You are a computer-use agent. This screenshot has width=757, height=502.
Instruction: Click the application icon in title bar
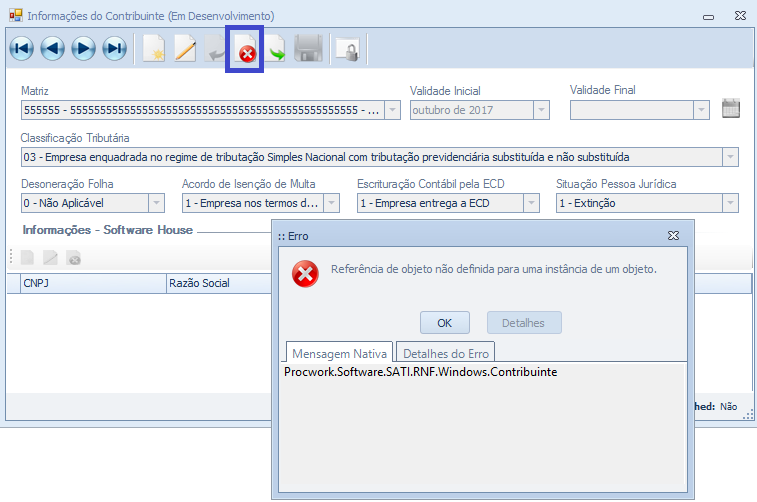[16, 15]
